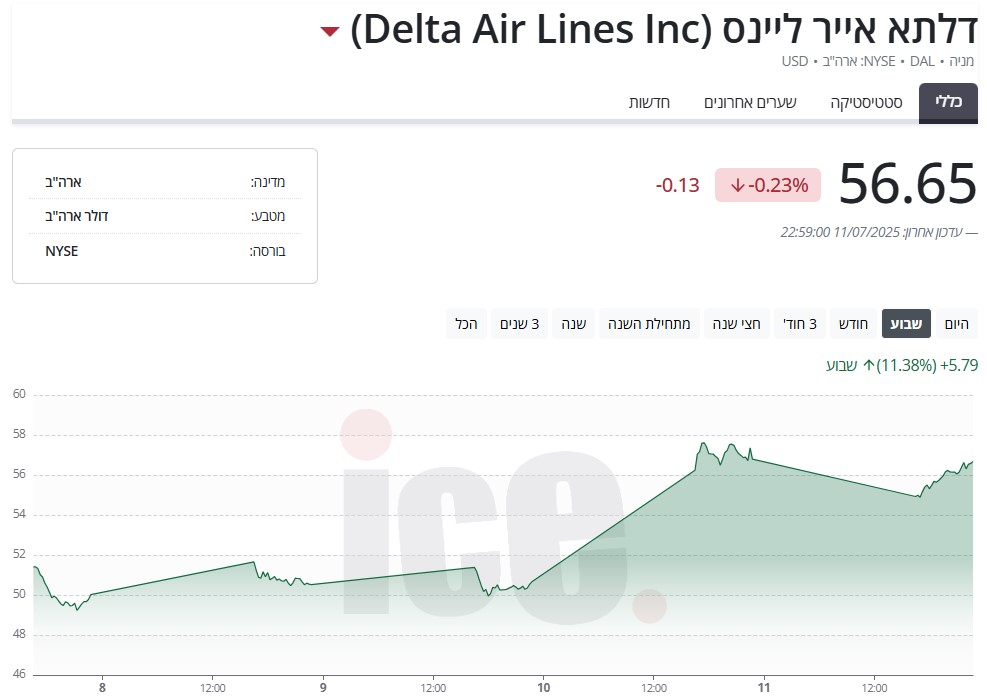Select the היום (today) chart range

[x=956, y=324]
